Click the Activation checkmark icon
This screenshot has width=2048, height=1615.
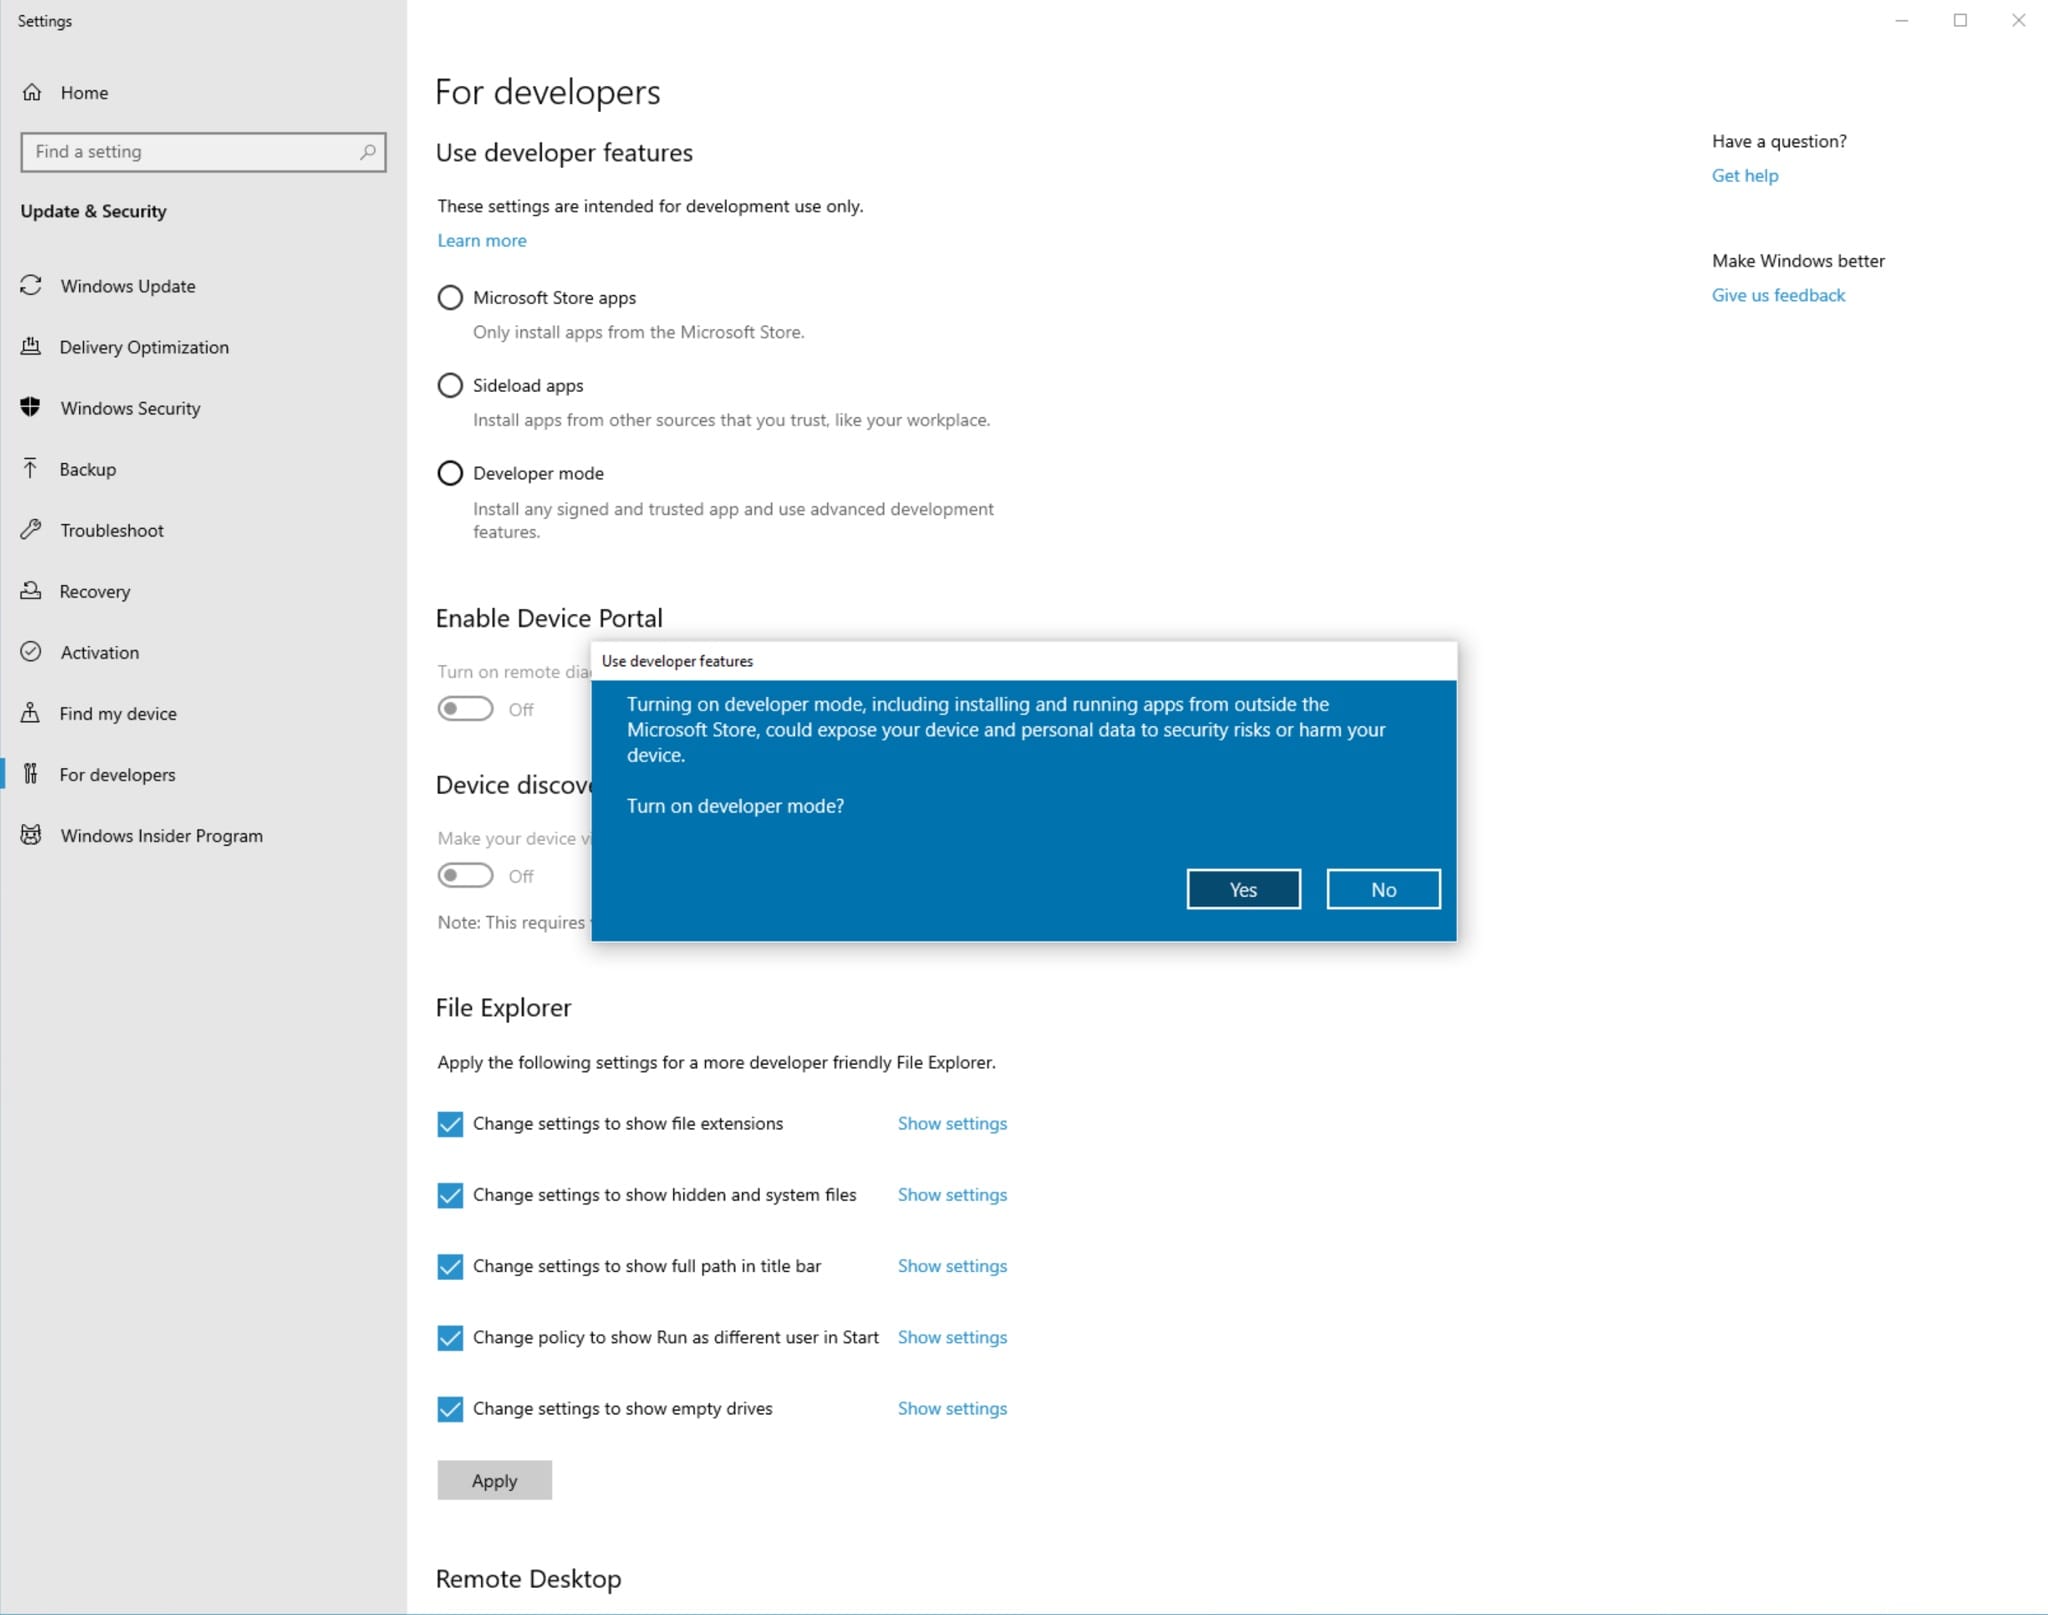coord(31,652)
